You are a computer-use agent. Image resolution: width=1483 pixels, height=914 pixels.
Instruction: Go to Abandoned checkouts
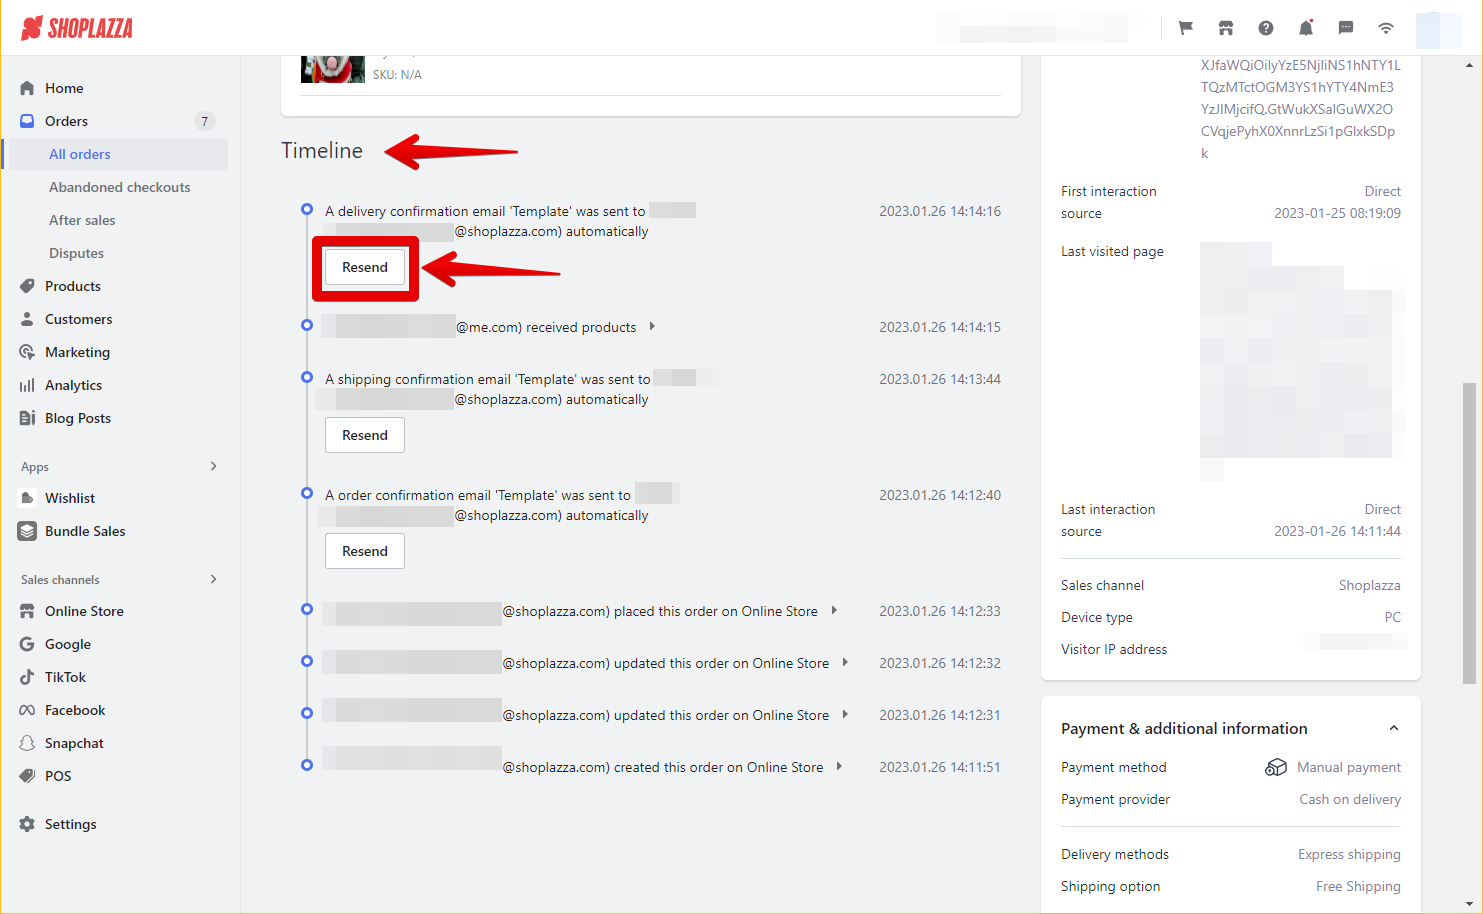click(x=119, y=187)
